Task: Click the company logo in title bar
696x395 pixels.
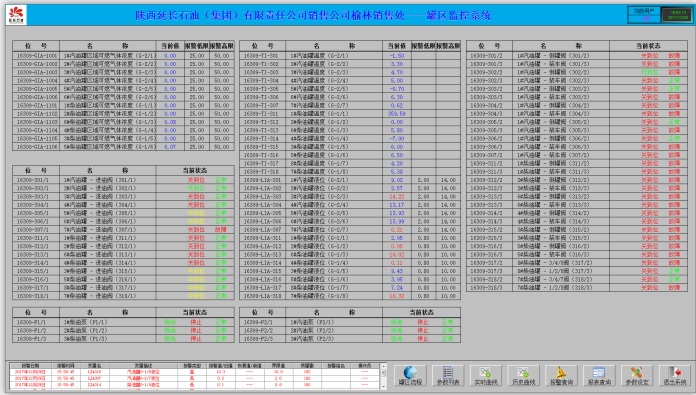Action: pyautogui.click(x=16, y=15)
